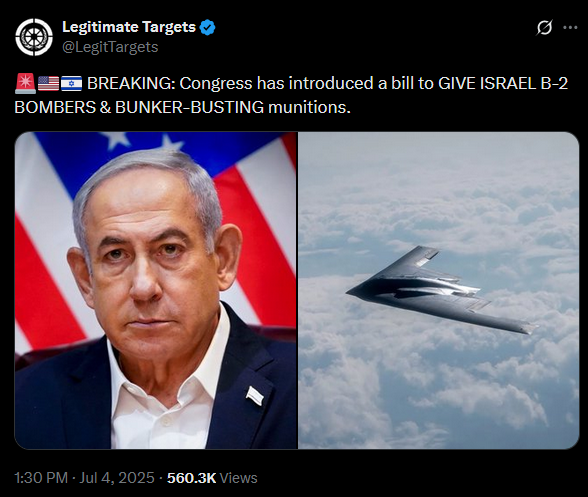Open the right photo of bomber over clouds

439,290
